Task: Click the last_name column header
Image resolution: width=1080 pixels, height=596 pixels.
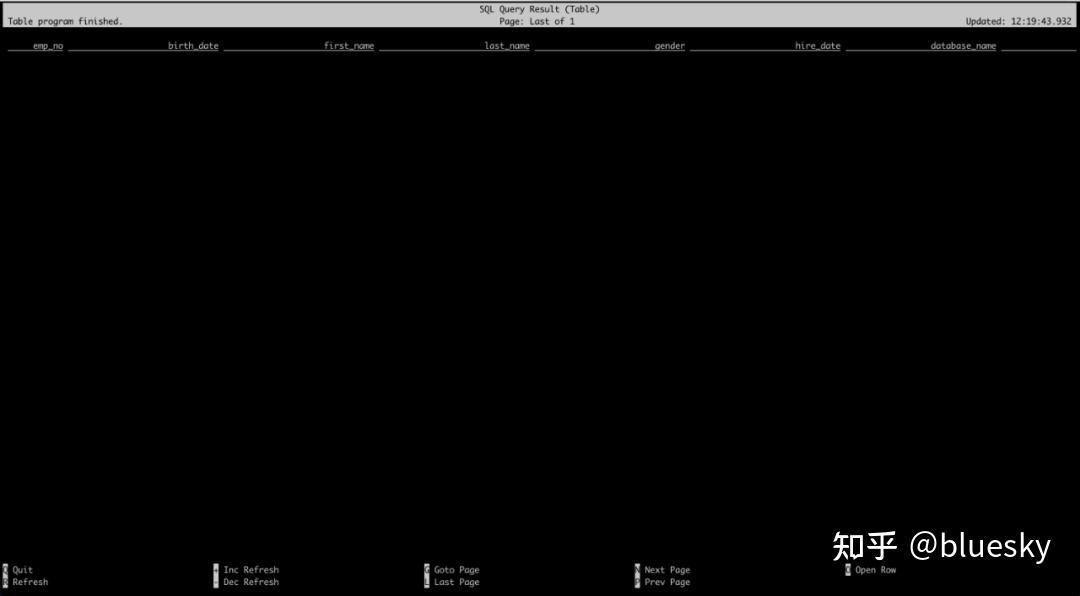Action: coord(506,45)
